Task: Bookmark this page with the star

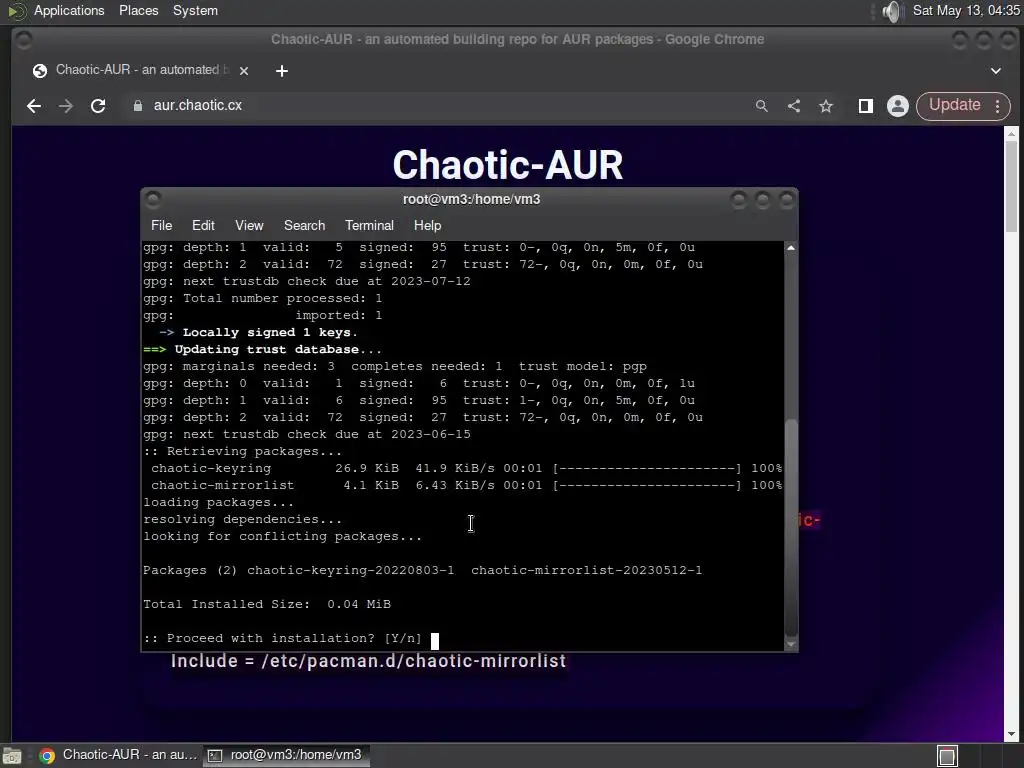Action: [826, 106]
